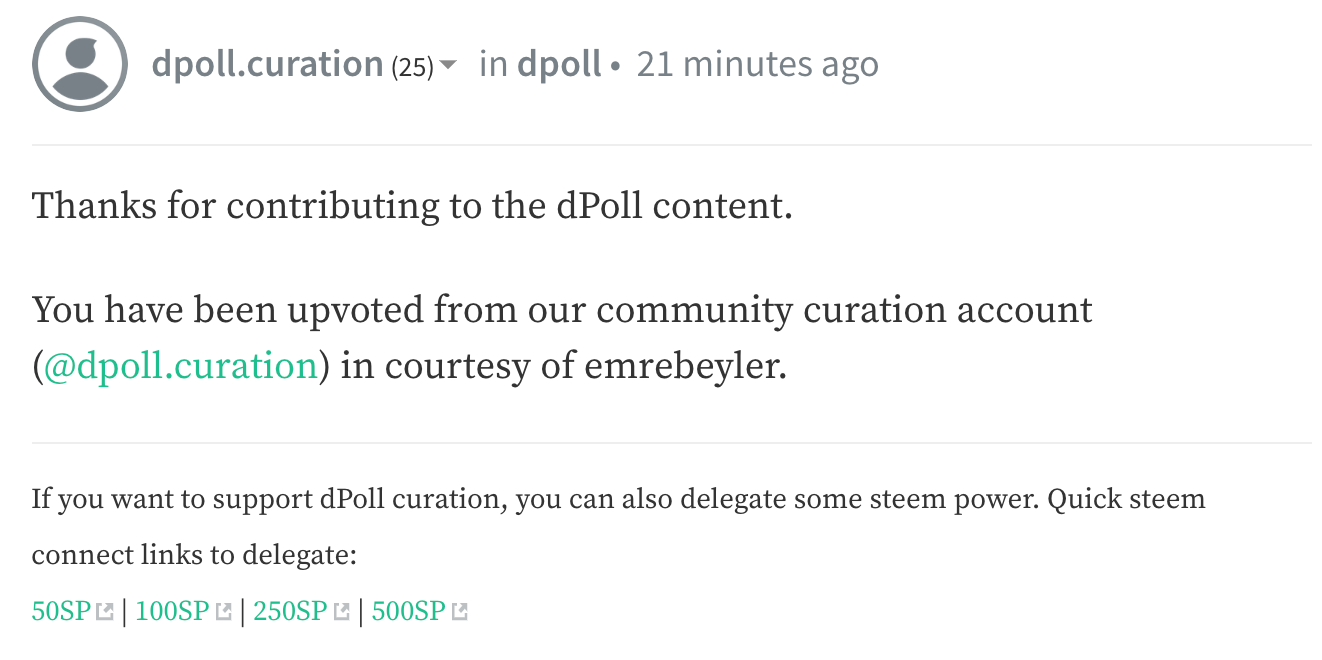Viewport: 1322px width, 660px height.
Task: Click the external-link icon after 50SP
Action: 104,611
